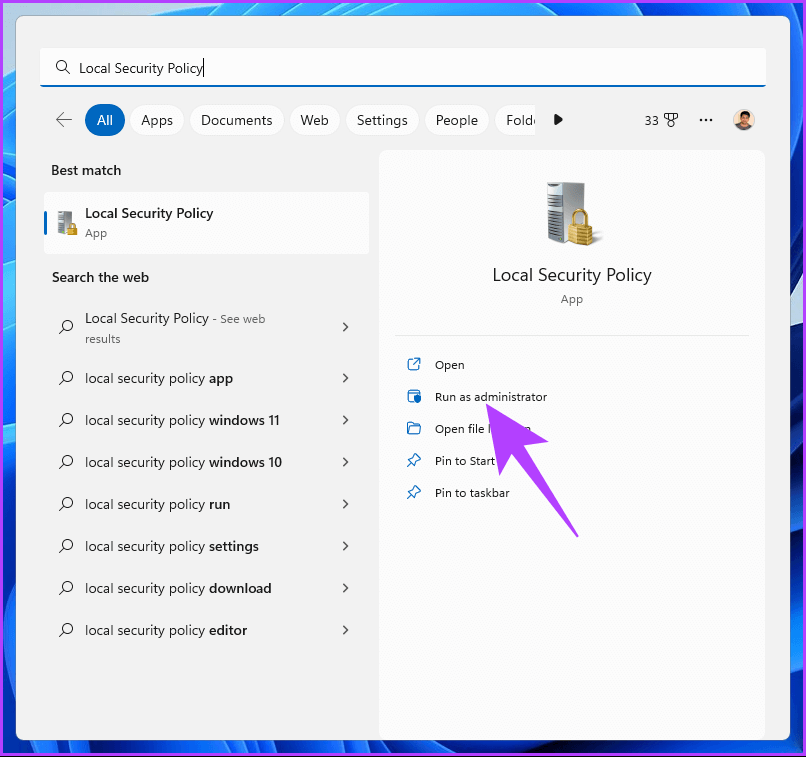Switch to the Folders filter tab
Viewport: 806px width, 757px height.
tap(516, 120)
